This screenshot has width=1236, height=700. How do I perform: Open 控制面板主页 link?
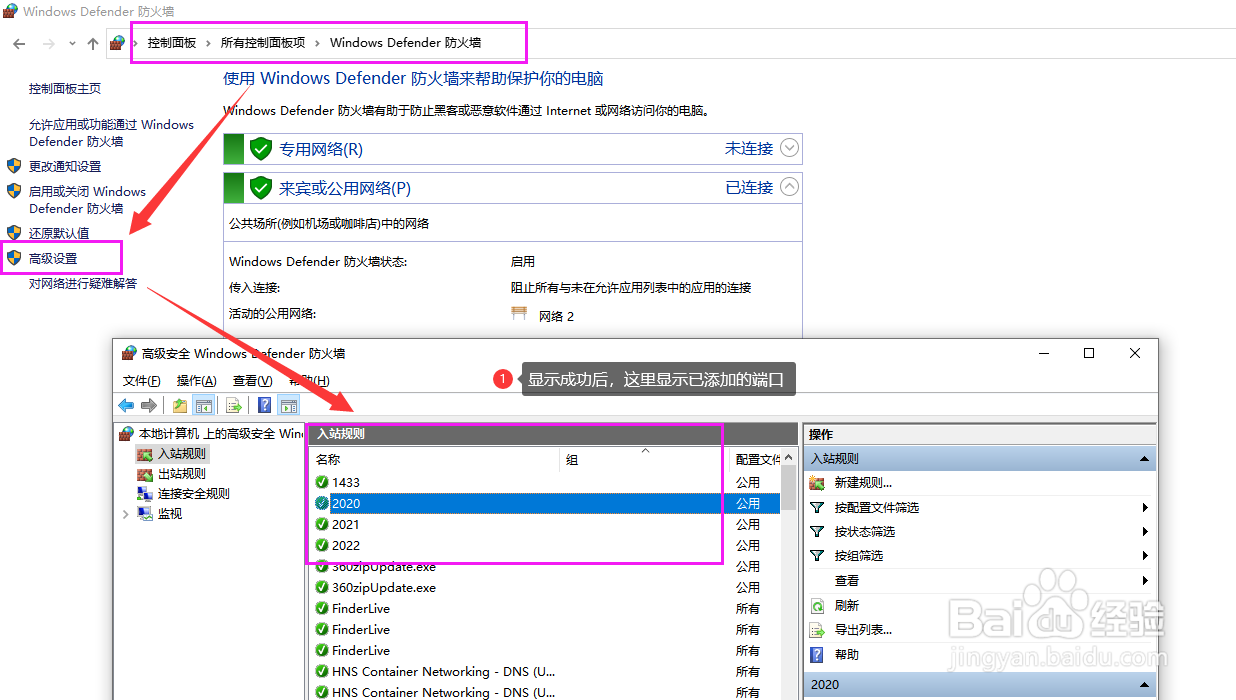coord(65,89)
